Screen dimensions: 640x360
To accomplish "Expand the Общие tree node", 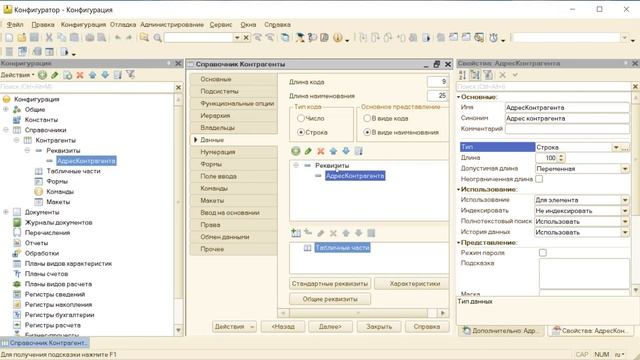I will tap(6, 109).
